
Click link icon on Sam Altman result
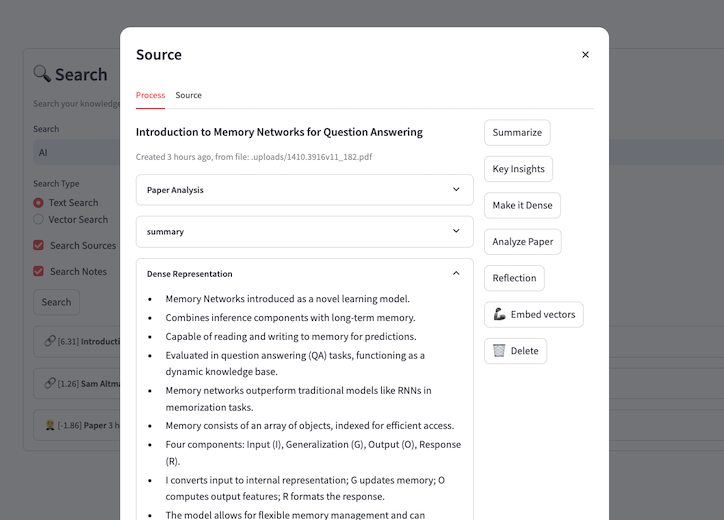pos(50,383)
